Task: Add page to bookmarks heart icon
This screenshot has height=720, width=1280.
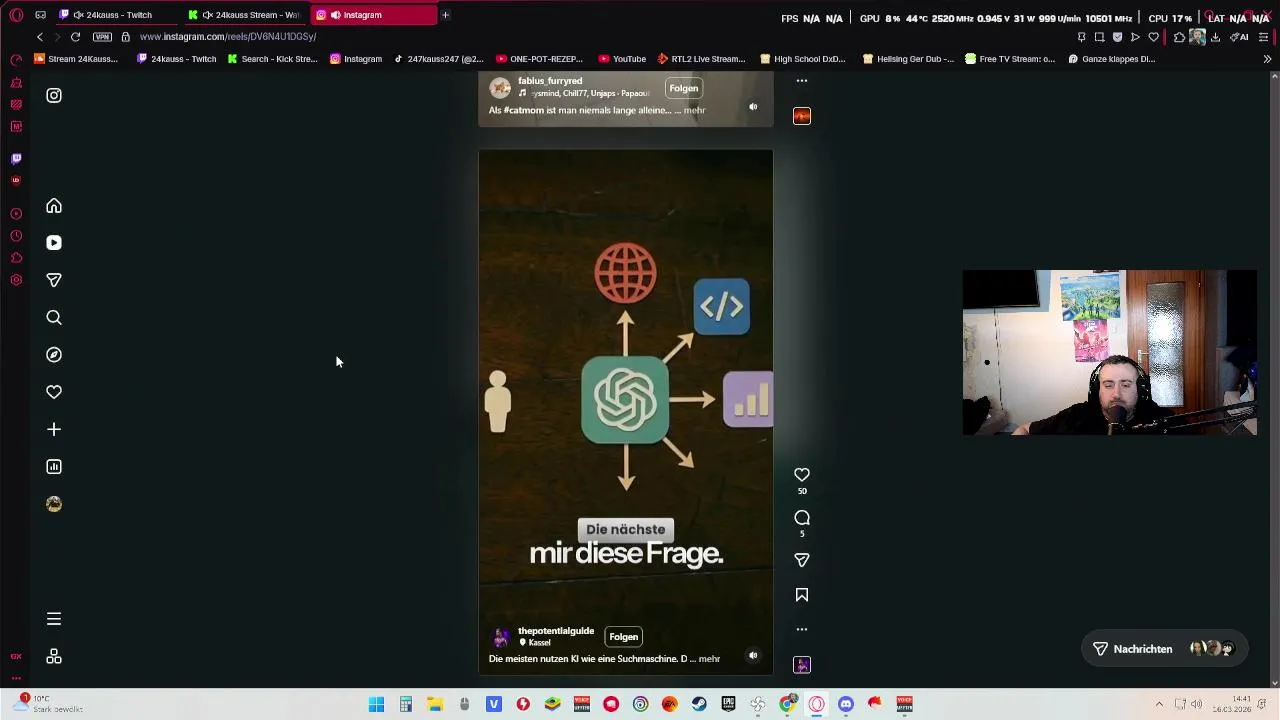Action: tap(1153, 37)
